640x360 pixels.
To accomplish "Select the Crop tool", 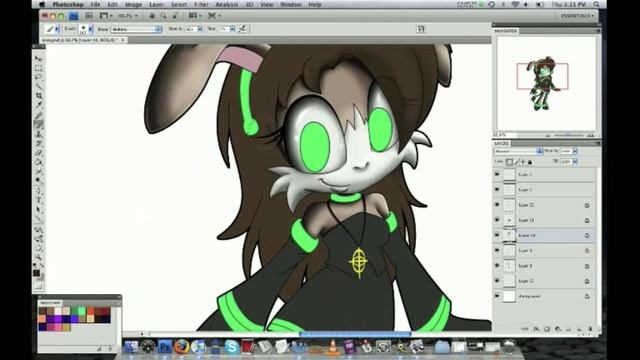I will pyautogui.click(x=38, y=96).
